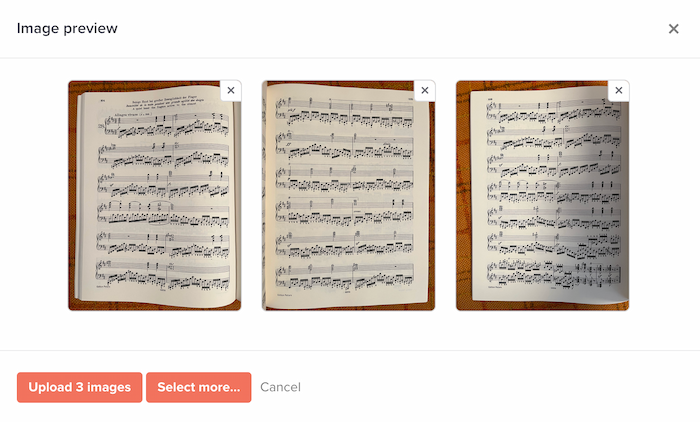Dismiss the center photo with its X icon
Viewport: 700px width, 422px height.
[x=425, y=91]
